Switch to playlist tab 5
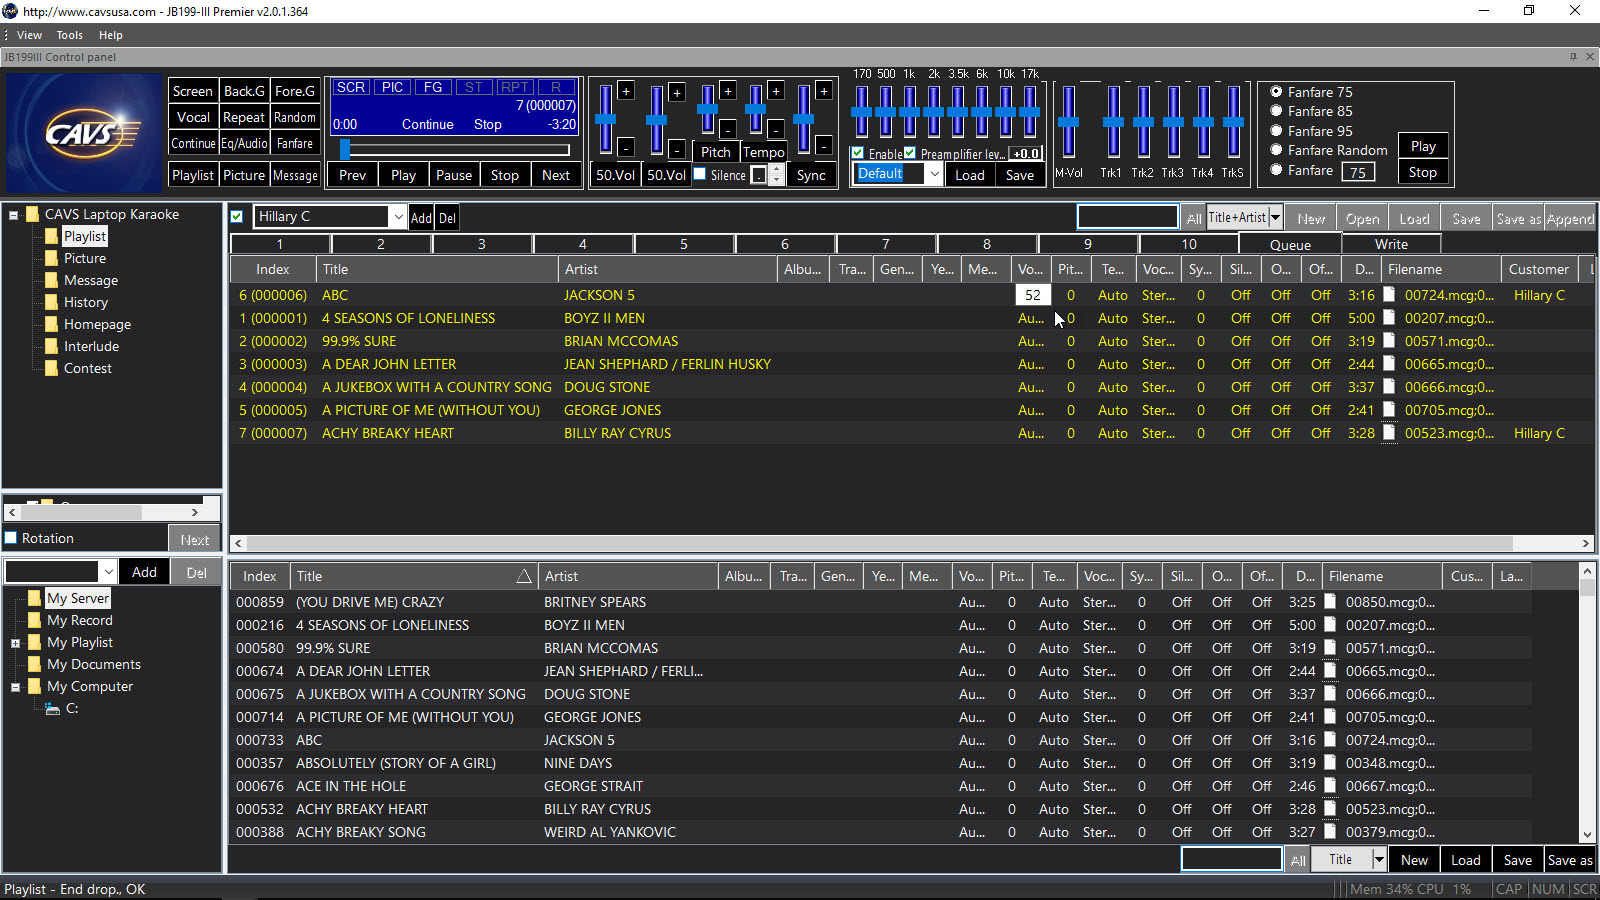Viewport: 1600px width, 900px height. pos(684,244)
